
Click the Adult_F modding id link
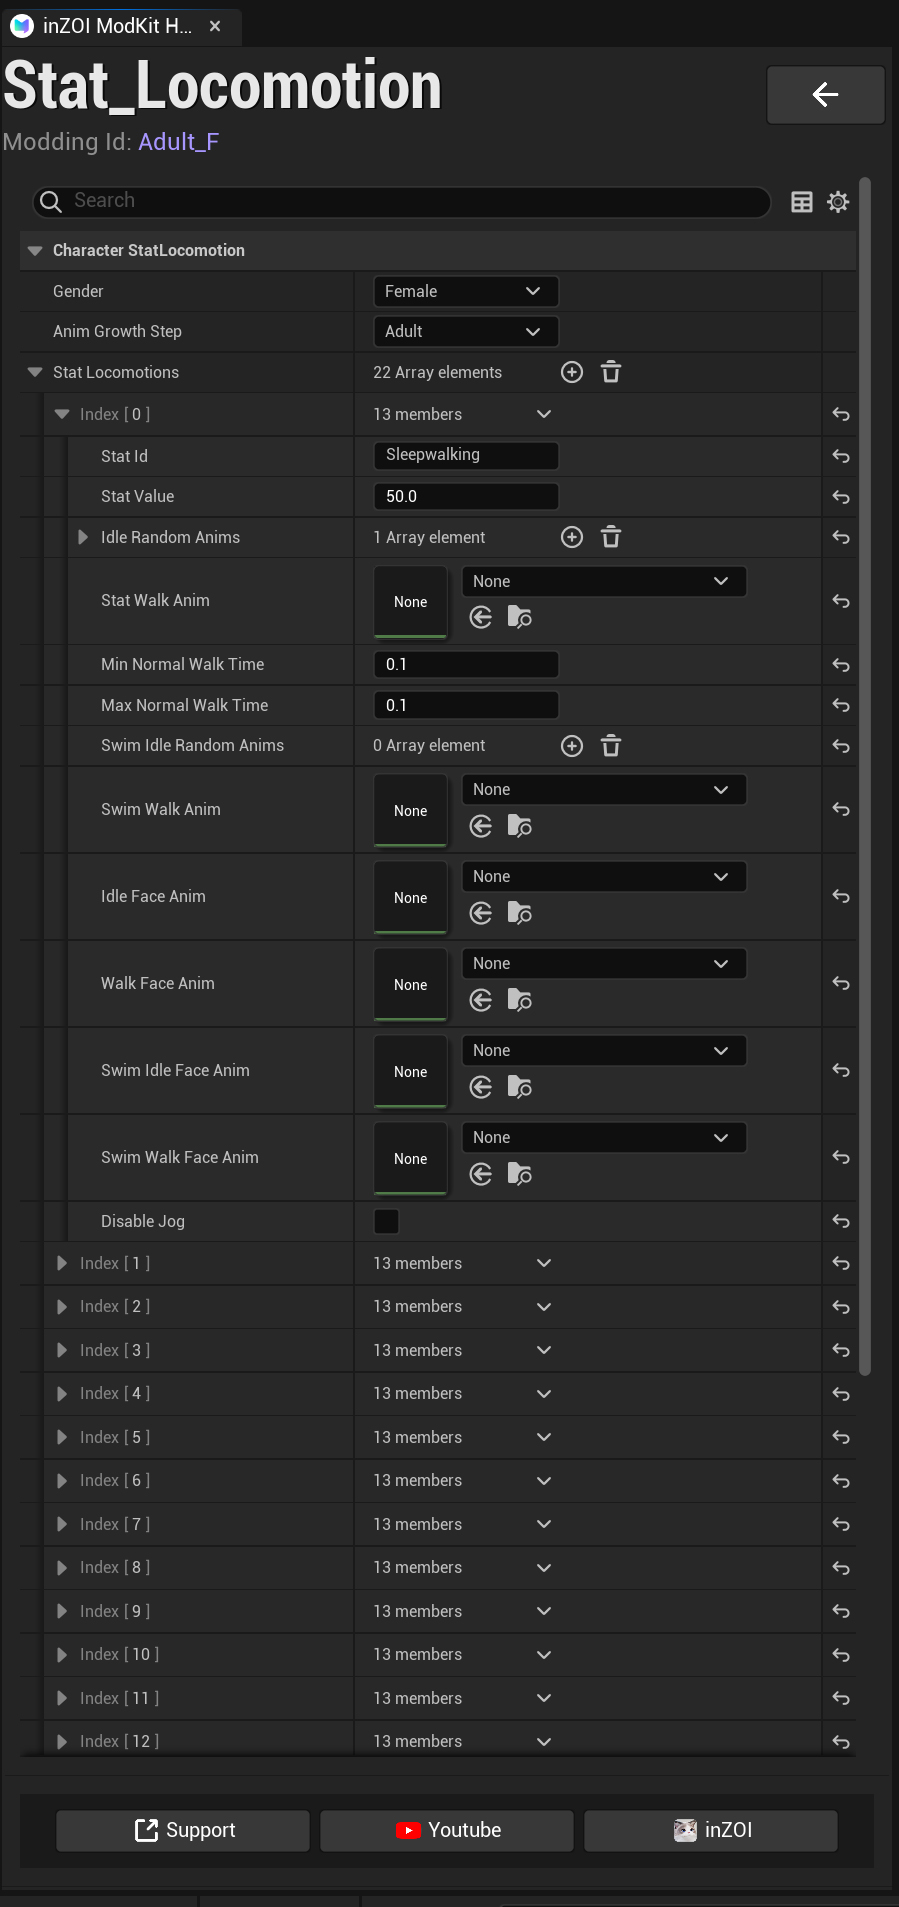(x=179, y=142)
